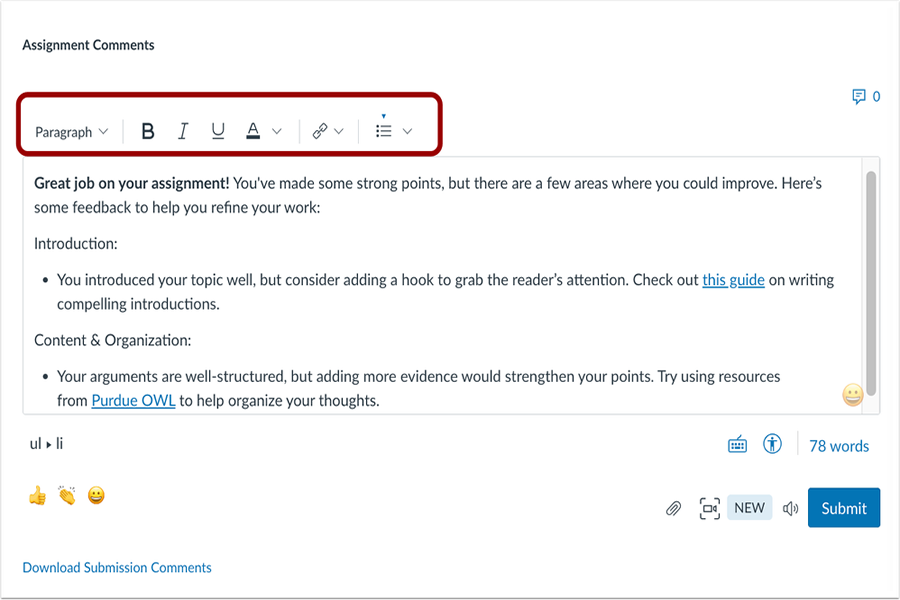
Task: Select the grinning face emoji reaction
Action: pyautogui.click(x=95, y=495)
